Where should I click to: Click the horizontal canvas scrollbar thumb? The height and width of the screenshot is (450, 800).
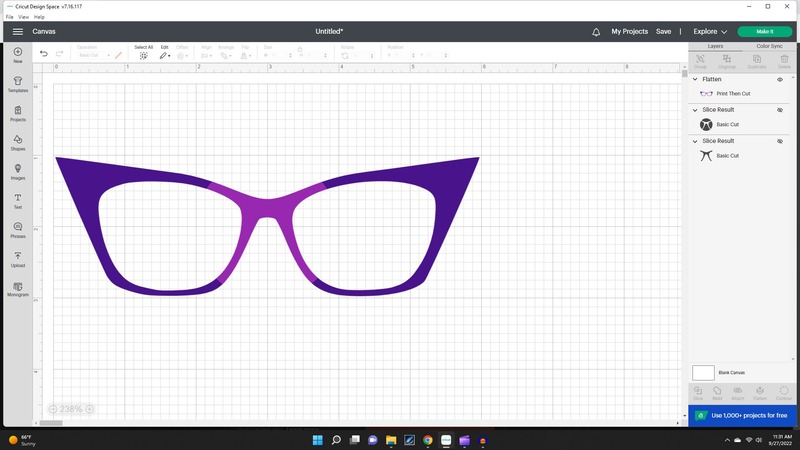tap(51, 423)
